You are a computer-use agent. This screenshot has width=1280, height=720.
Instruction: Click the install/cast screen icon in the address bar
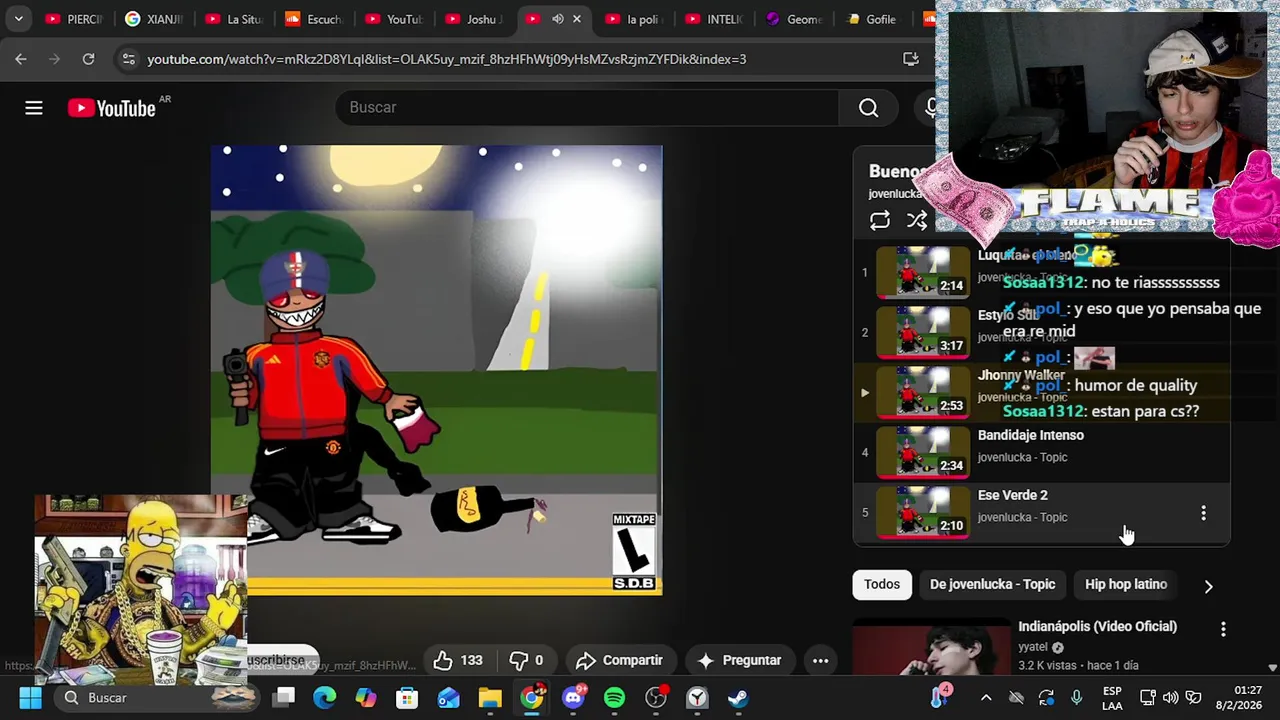click(911, 59)
